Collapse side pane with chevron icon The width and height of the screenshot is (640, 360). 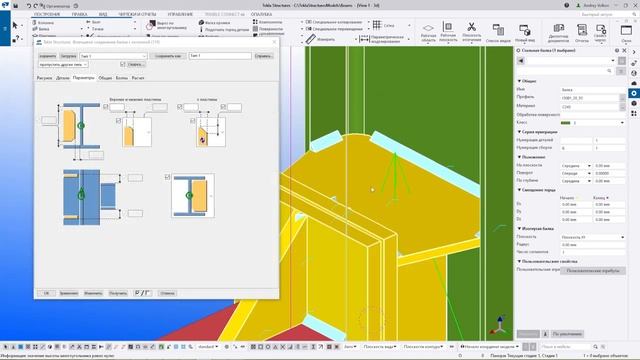pyautogui.click(x=633, y=52)
